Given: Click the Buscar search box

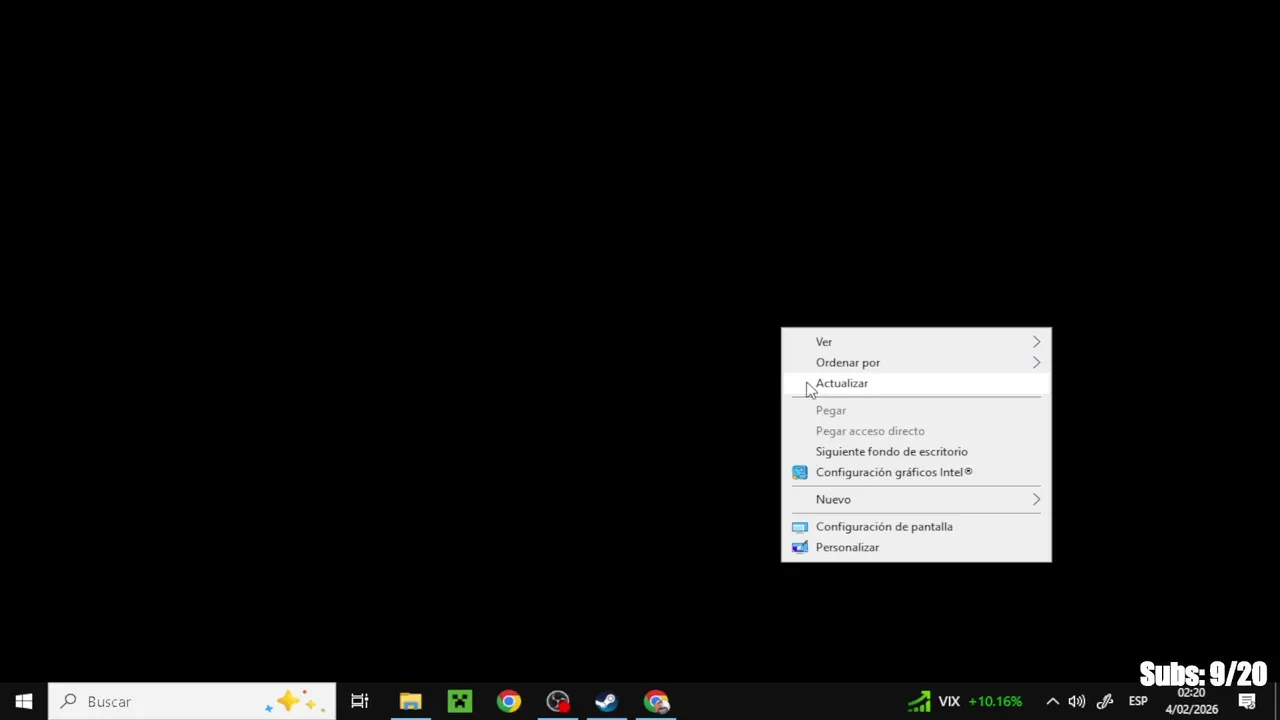Looking at the screenshot, I should click(x=192, y=701).
